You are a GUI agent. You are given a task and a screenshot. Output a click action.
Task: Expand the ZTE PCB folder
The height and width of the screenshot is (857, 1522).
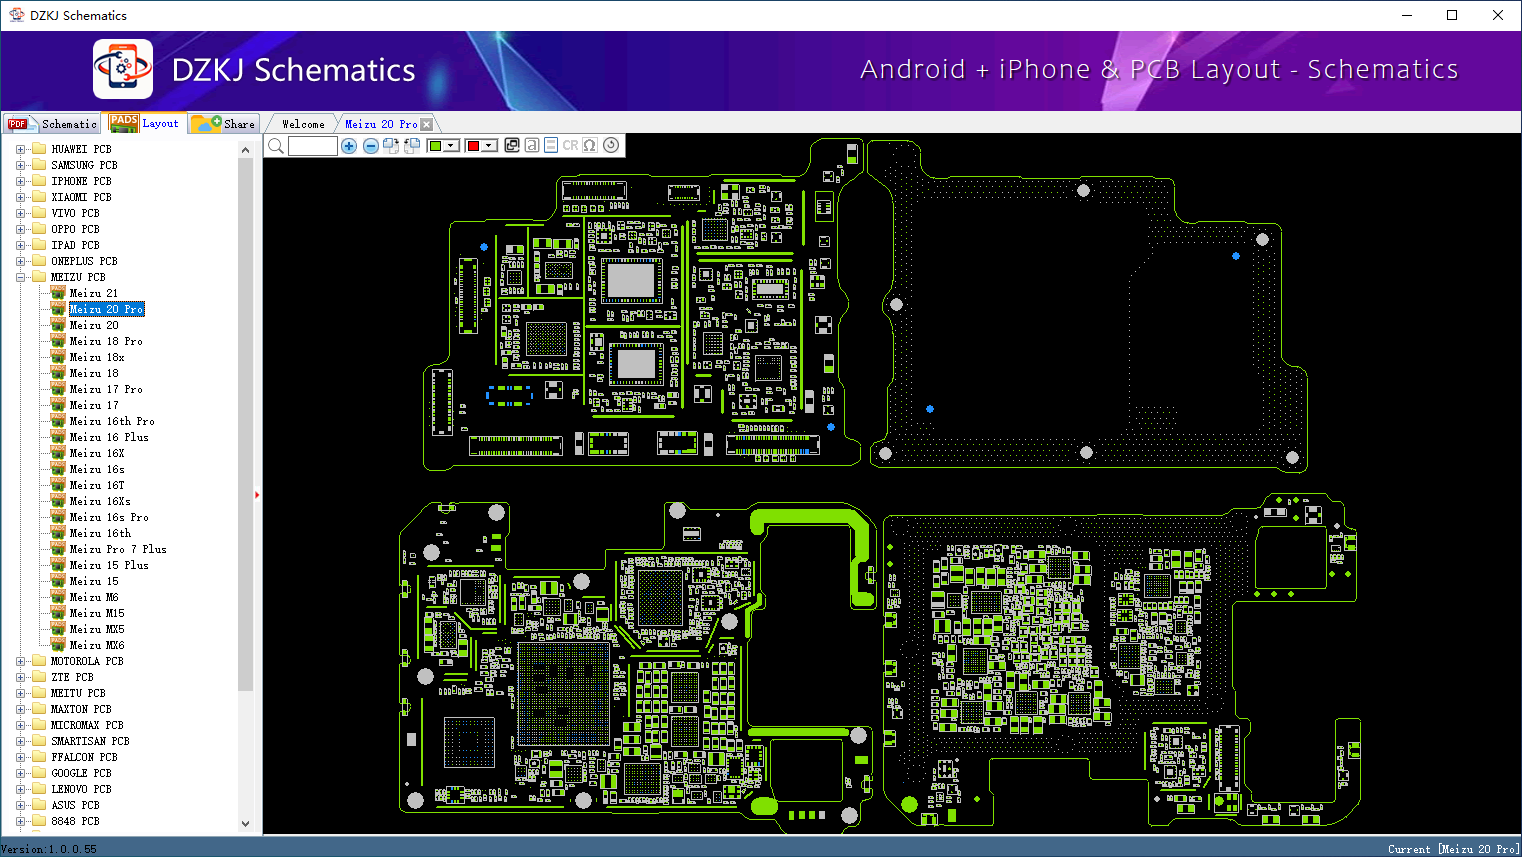point(20,677)
